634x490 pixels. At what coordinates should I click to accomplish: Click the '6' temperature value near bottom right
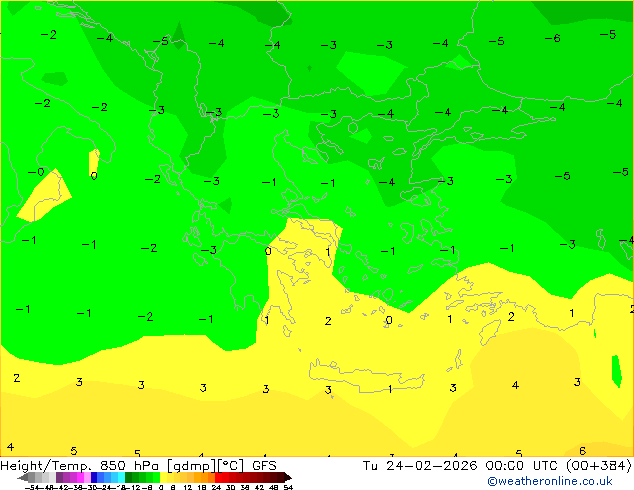582,451
